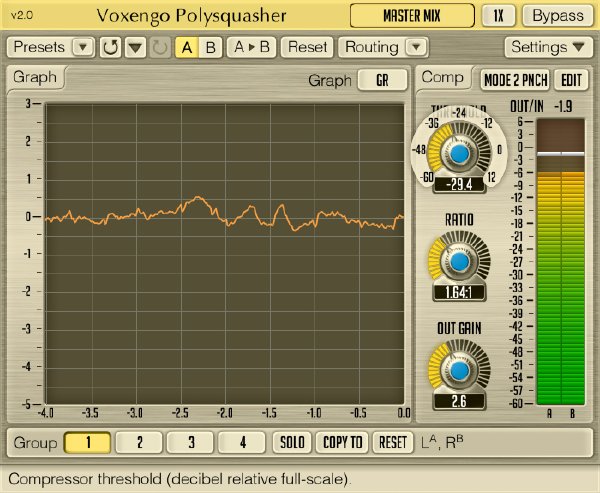Copy state A to B
The height and width of the screenshot is (493, 600).
(251, 47)
